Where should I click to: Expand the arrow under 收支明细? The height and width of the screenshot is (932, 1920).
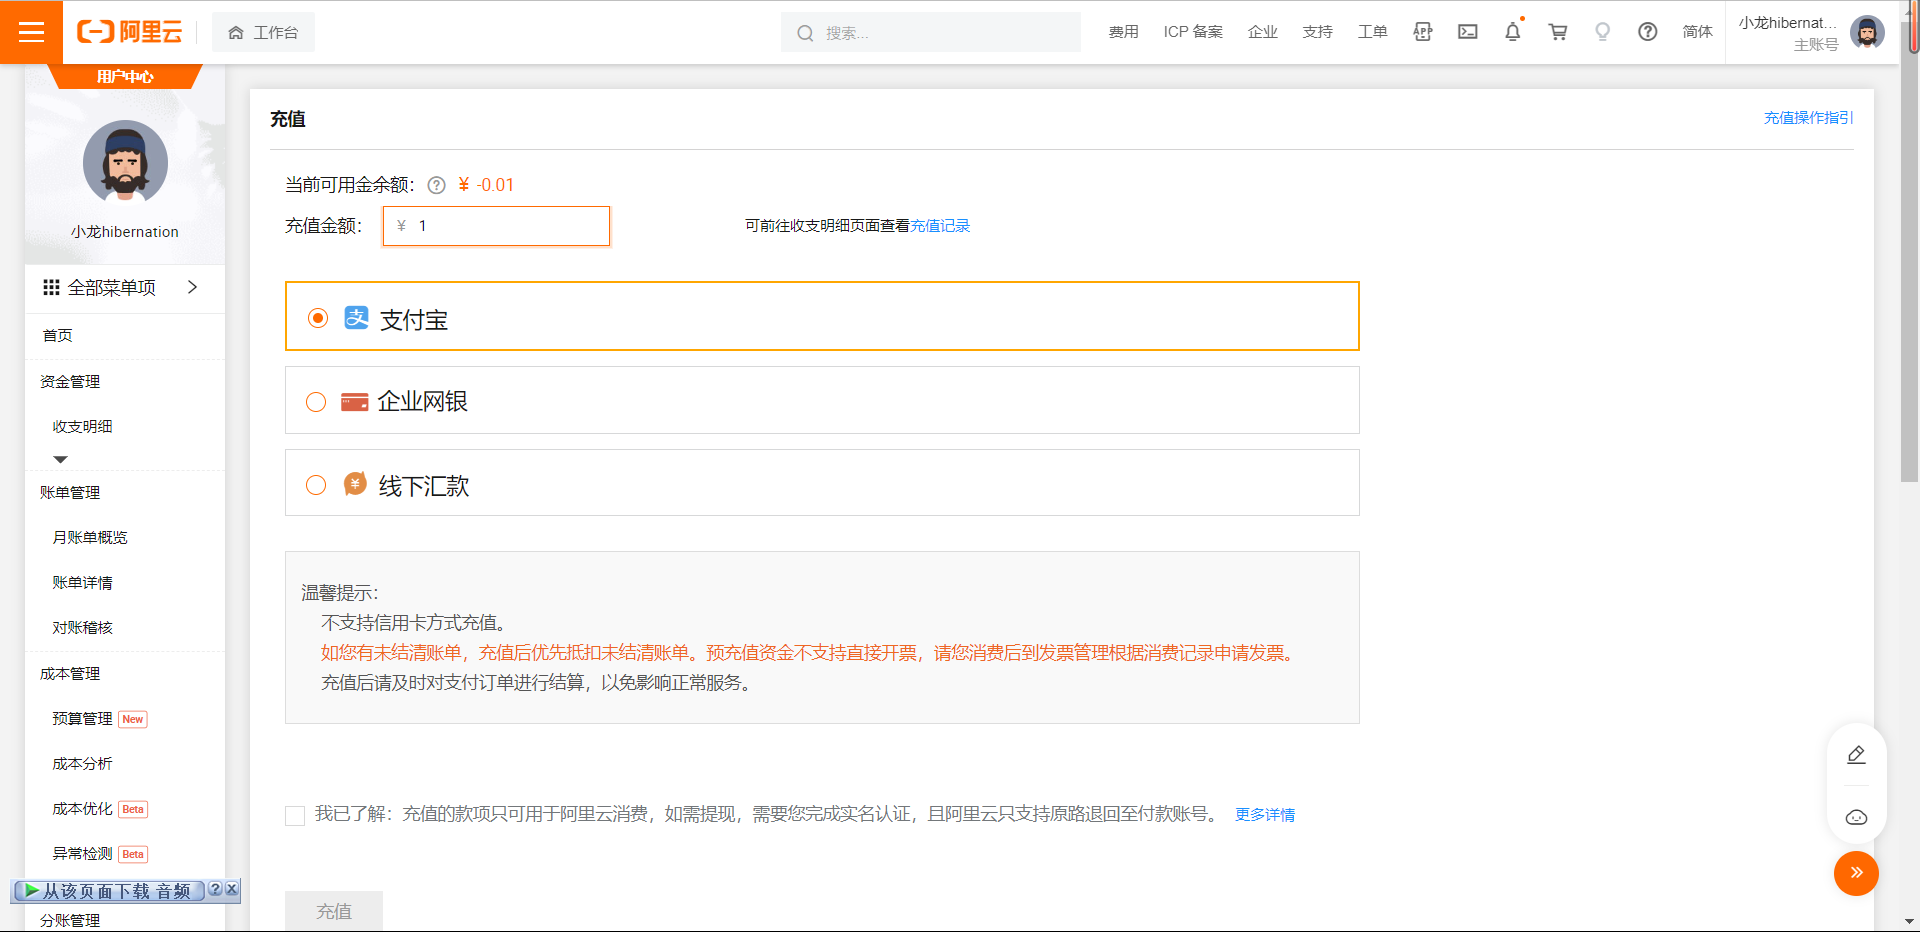point(60,459)
